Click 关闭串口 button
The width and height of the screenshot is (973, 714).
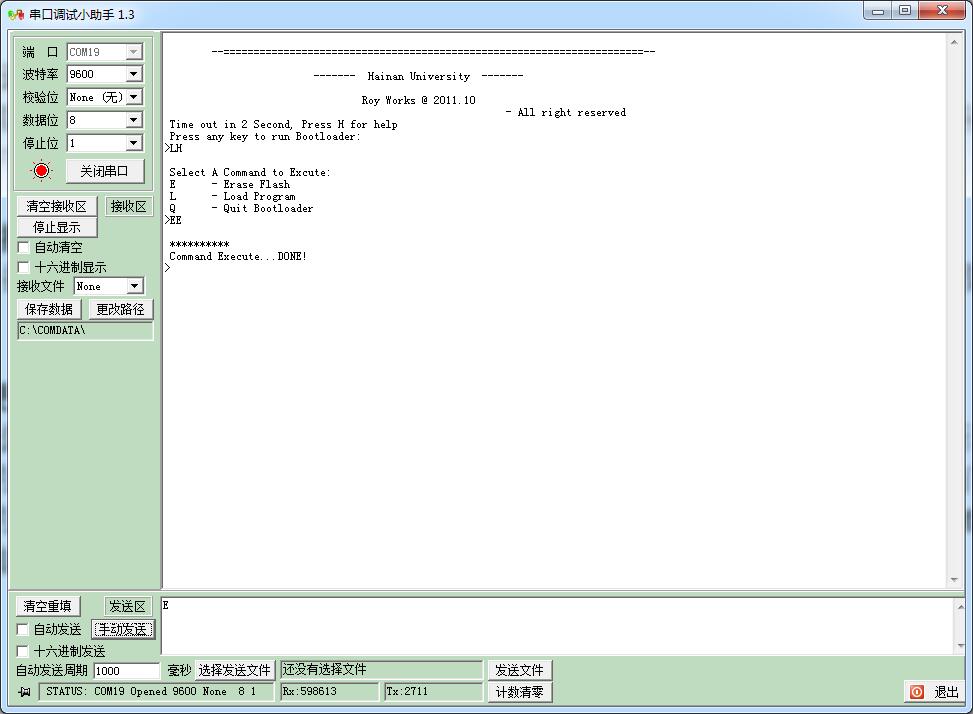pos(105,171)
